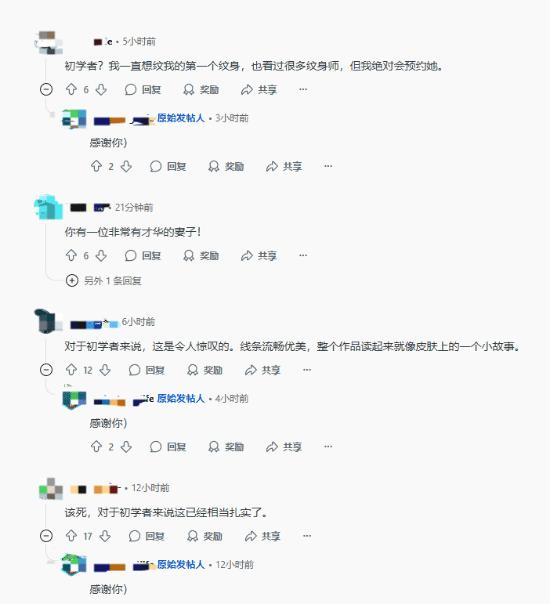The image size is (550, 604).
Task: Downvote the comment with 17 votes
Action: click(x=105, y=536)
